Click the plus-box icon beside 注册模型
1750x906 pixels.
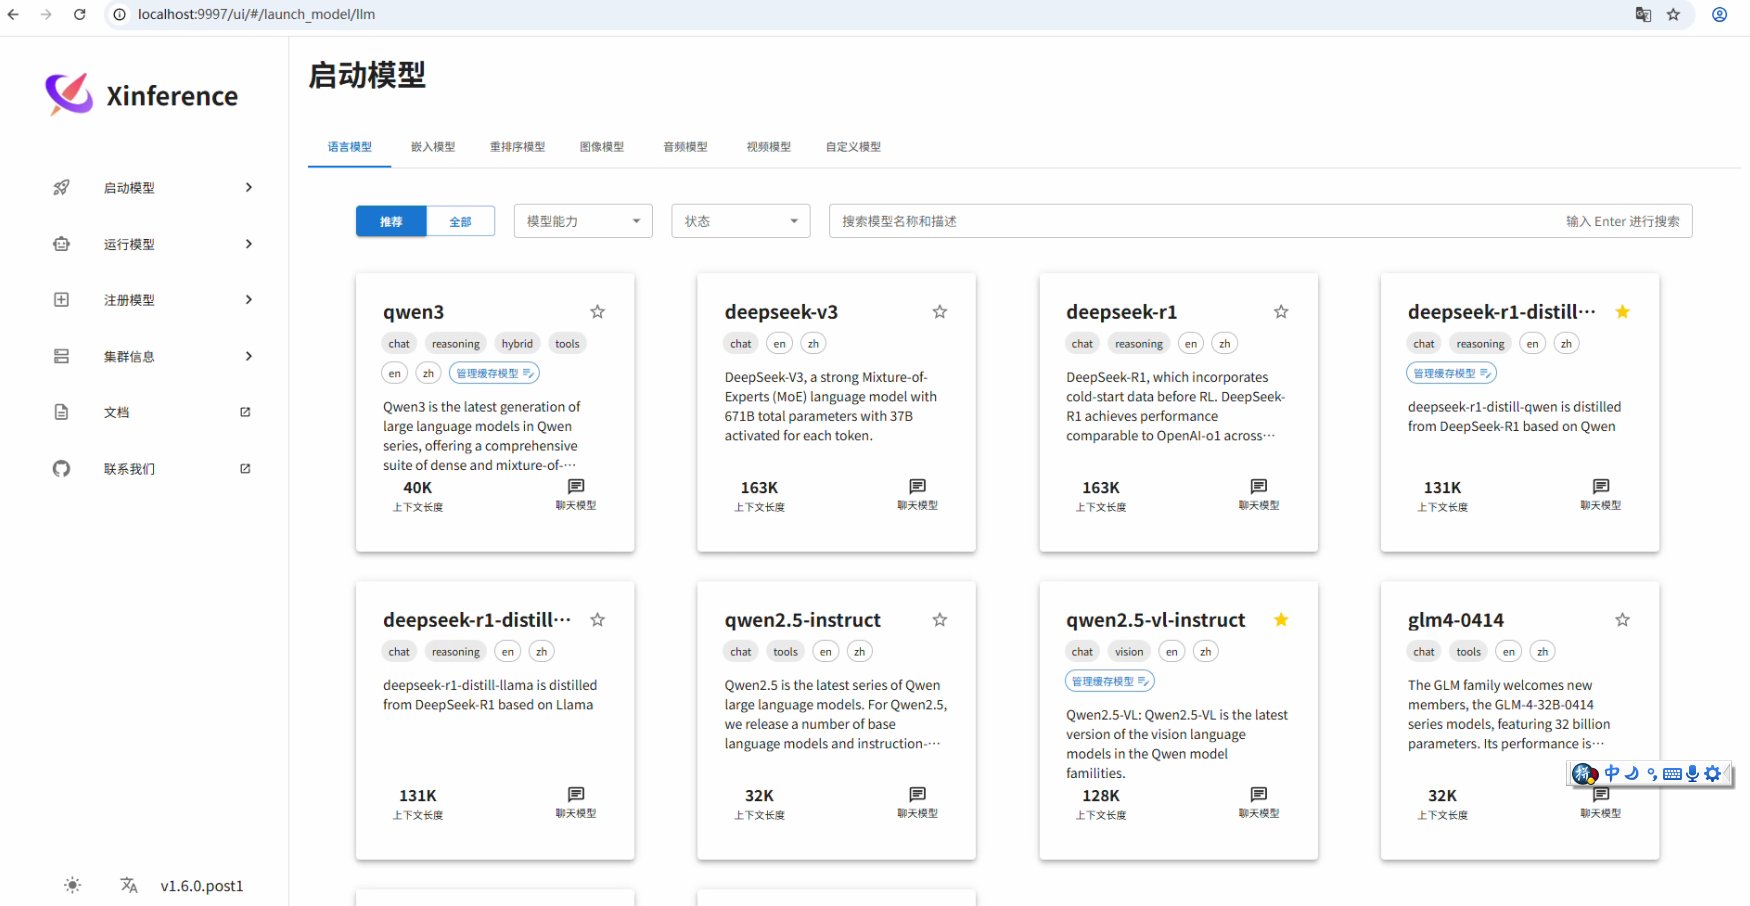pos(61,300)
